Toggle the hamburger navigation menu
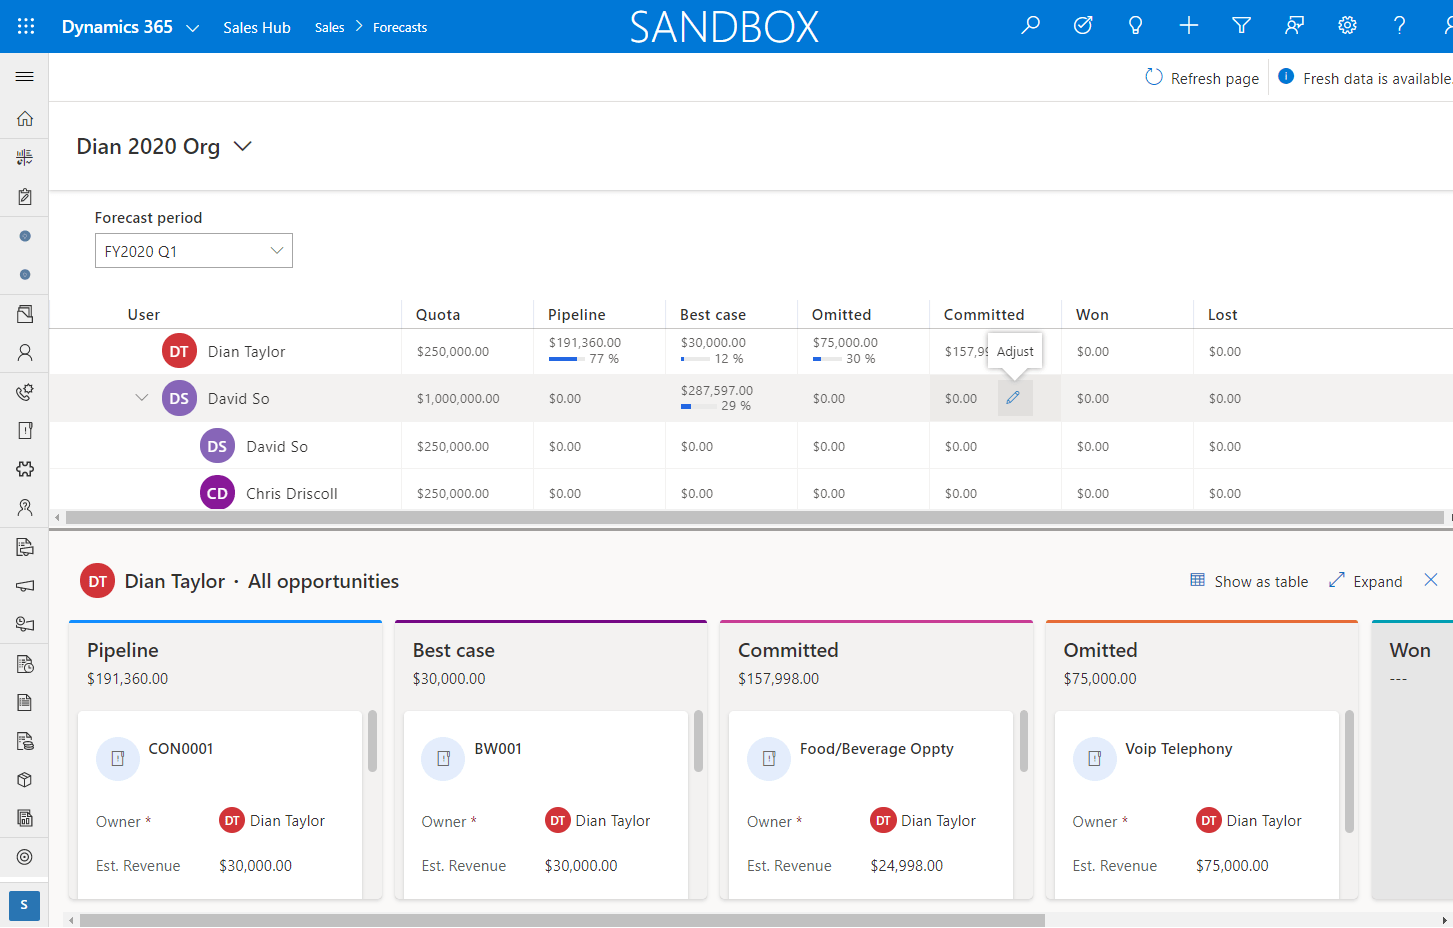 (25, 77)
